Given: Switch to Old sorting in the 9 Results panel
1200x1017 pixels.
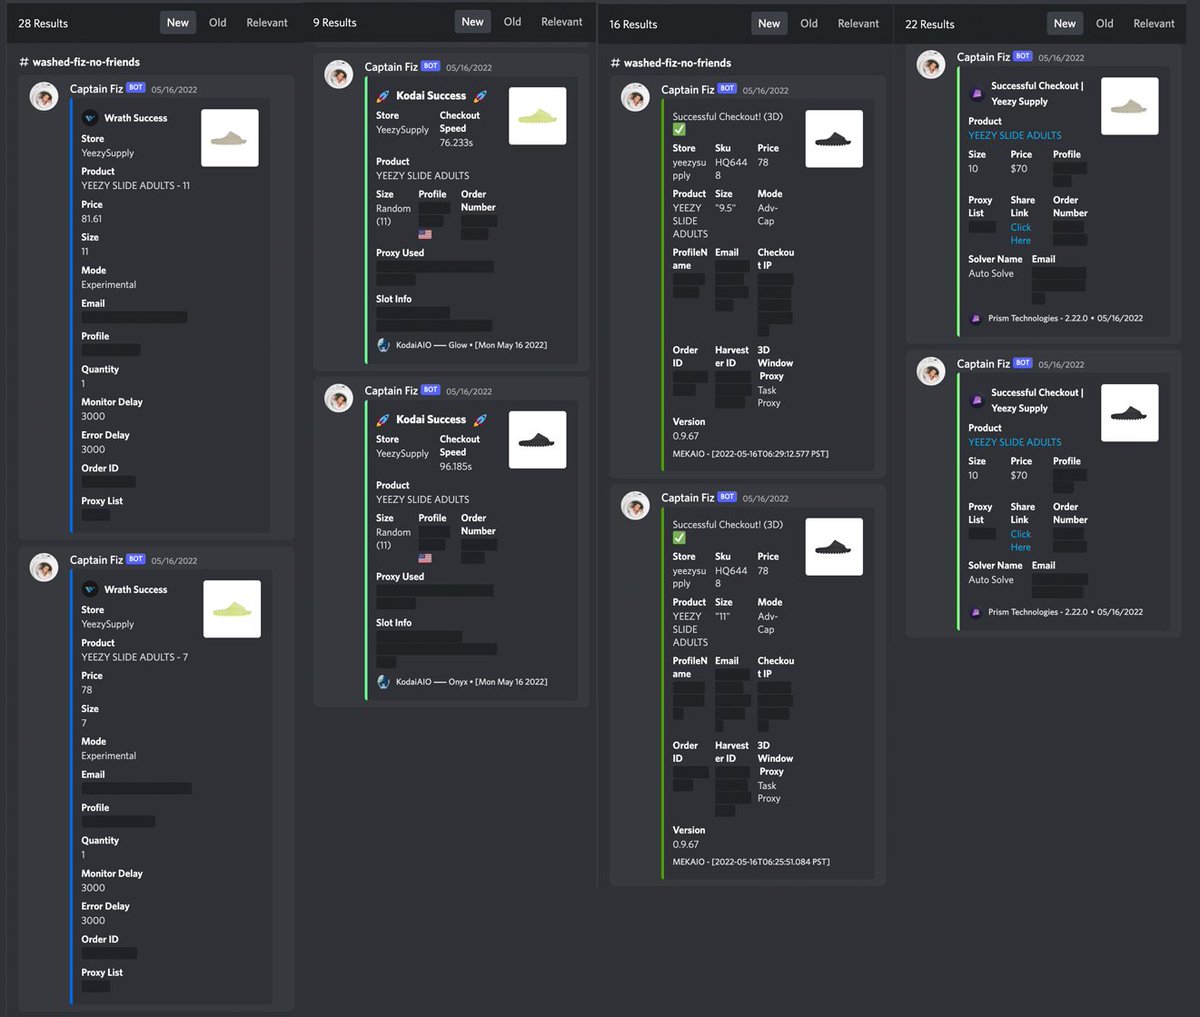Looking at the screenshot, I should [512, 22].
